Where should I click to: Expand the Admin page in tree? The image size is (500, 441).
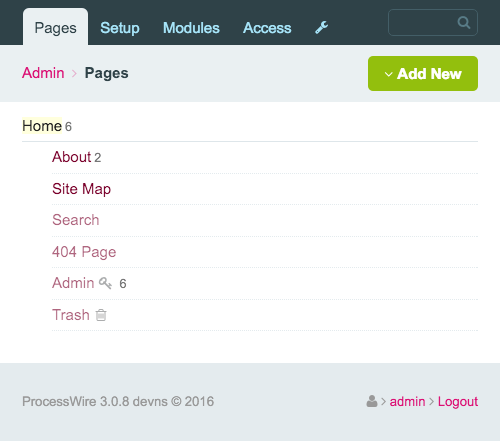[73, 283]
